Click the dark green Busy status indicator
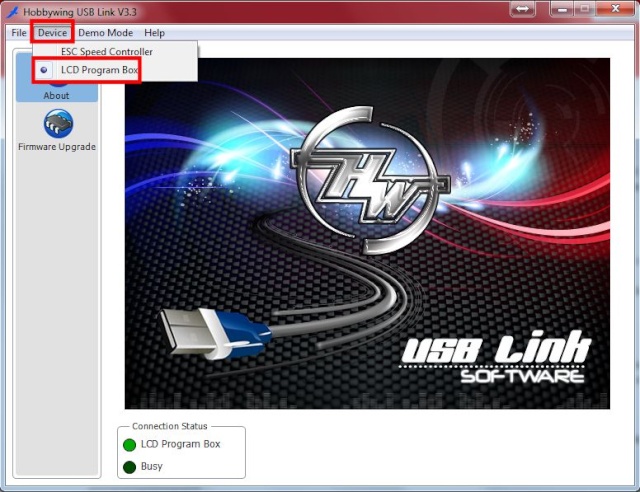Viewport: 640px width, 492px height. pos(129,467)
